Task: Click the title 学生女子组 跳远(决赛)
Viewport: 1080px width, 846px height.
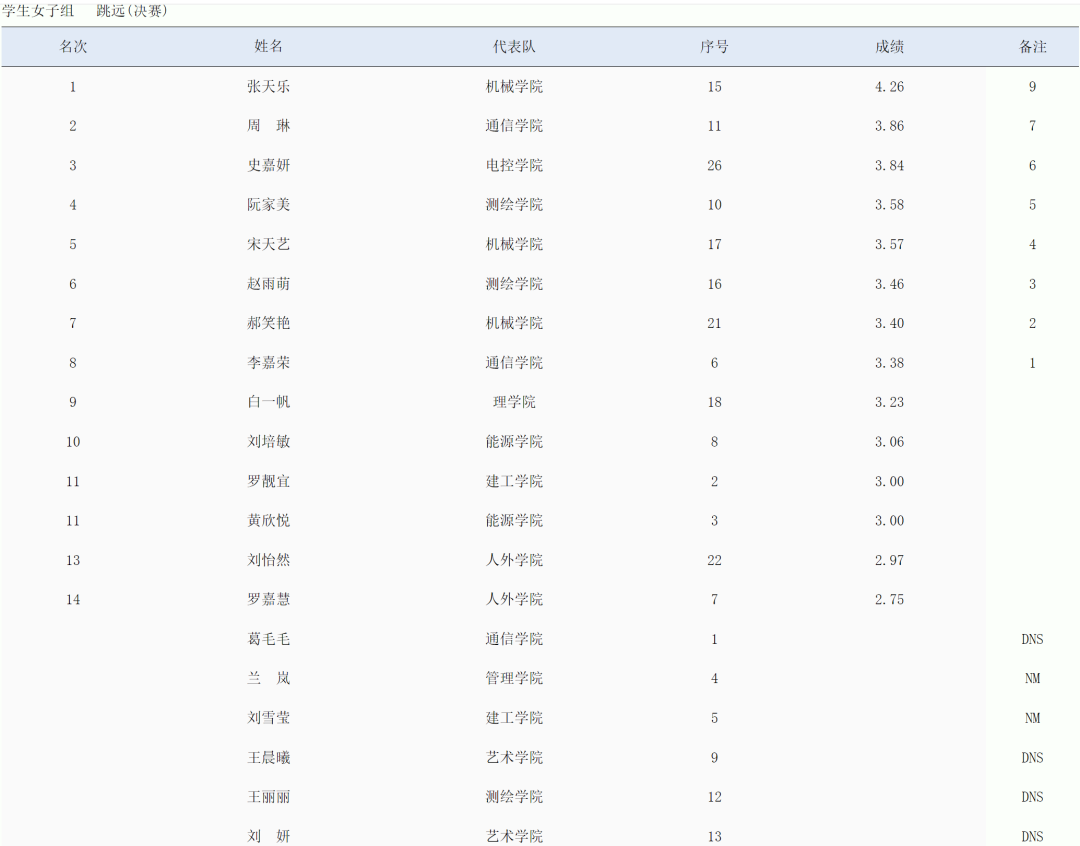Action: click(x=85, y=11)
